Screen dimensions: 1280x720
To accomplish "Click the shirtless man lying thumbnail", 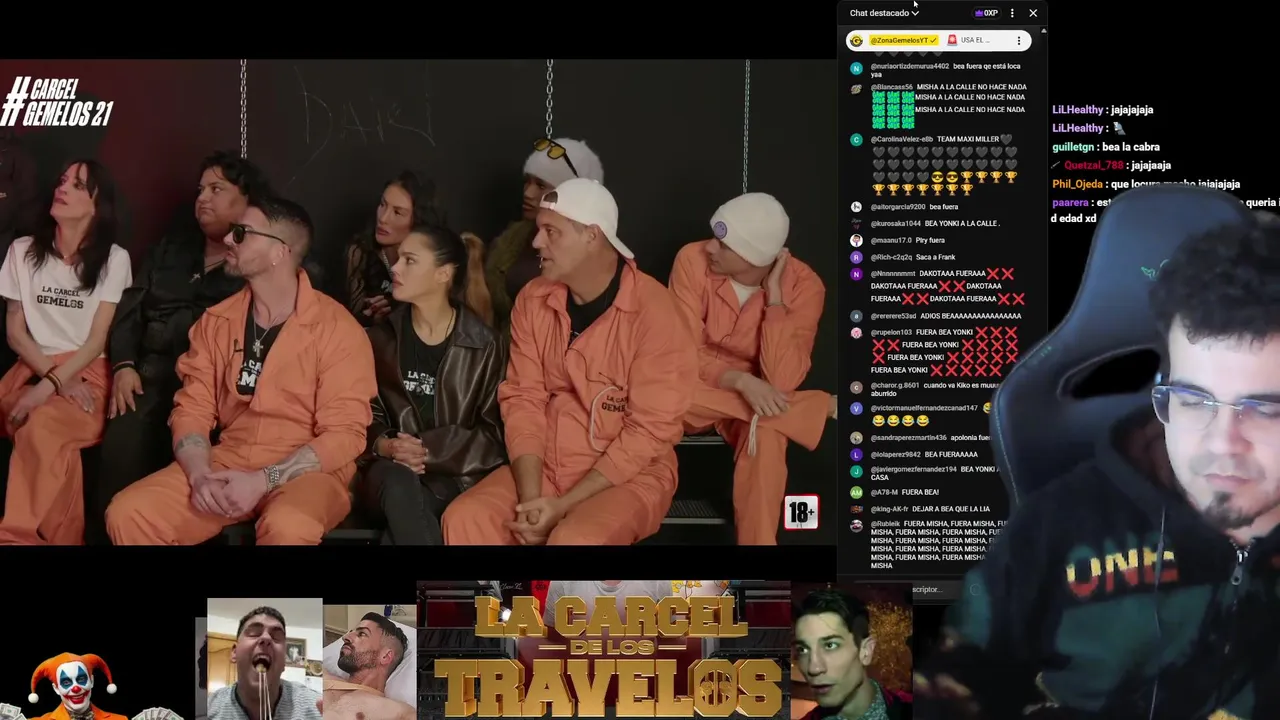I will (x=369, y=662).
